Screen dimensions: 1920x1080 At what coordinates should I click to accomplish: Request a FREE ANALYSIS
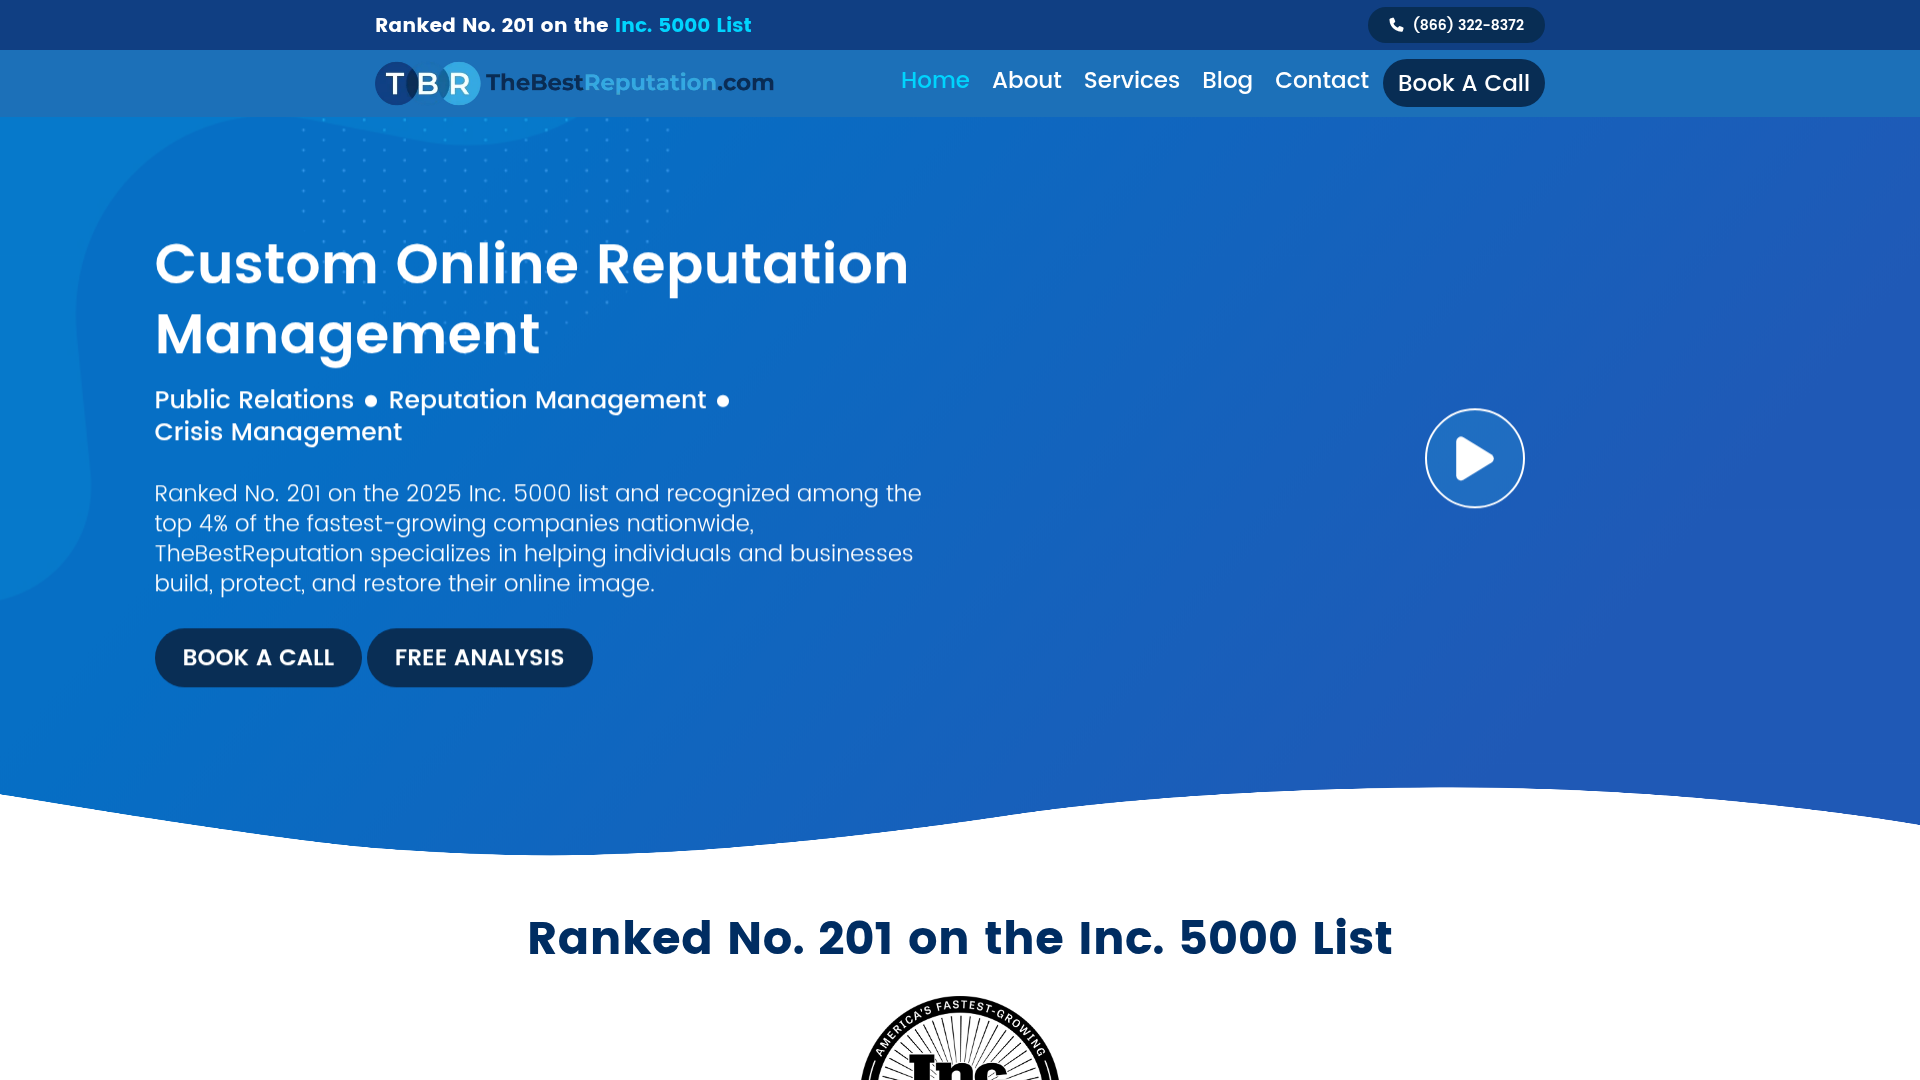pos(479,657)
